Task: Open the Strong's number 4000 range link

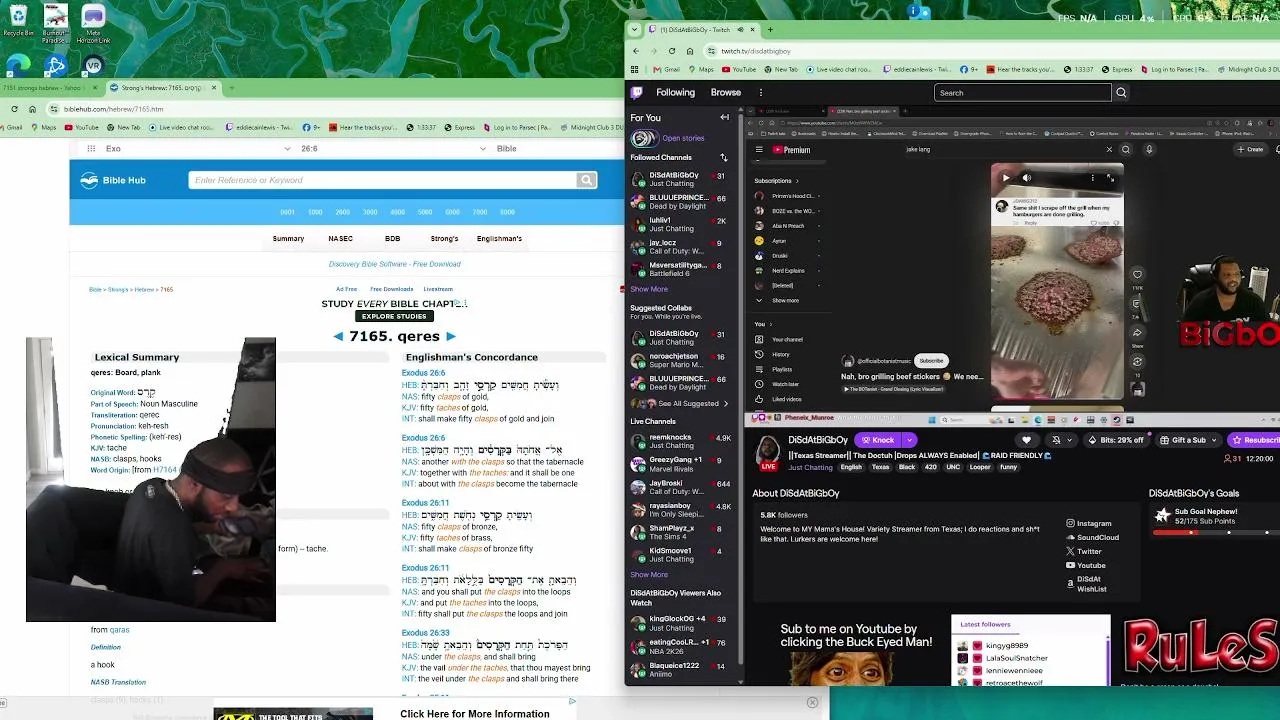Action: click(x=397, y=212)
